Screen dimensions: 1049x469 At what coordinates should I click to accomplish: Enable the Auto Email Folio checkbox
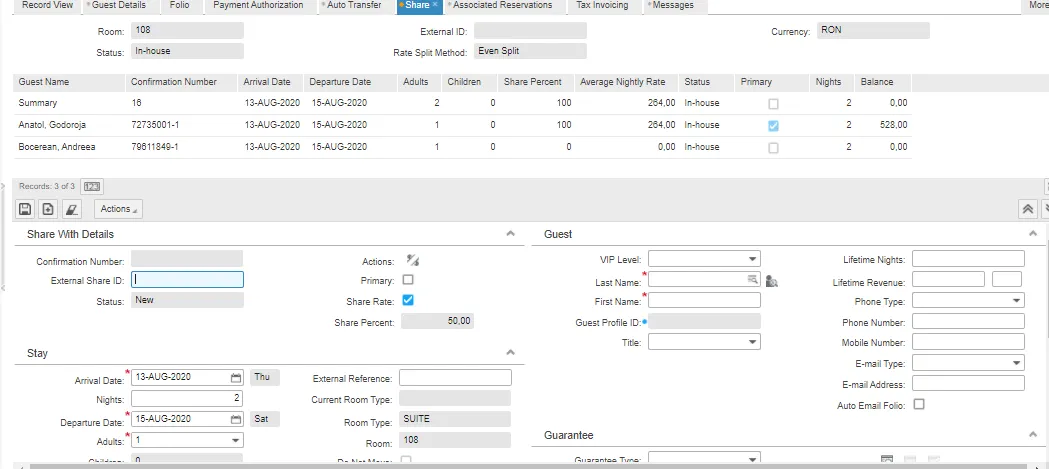(x=919, y=404)
